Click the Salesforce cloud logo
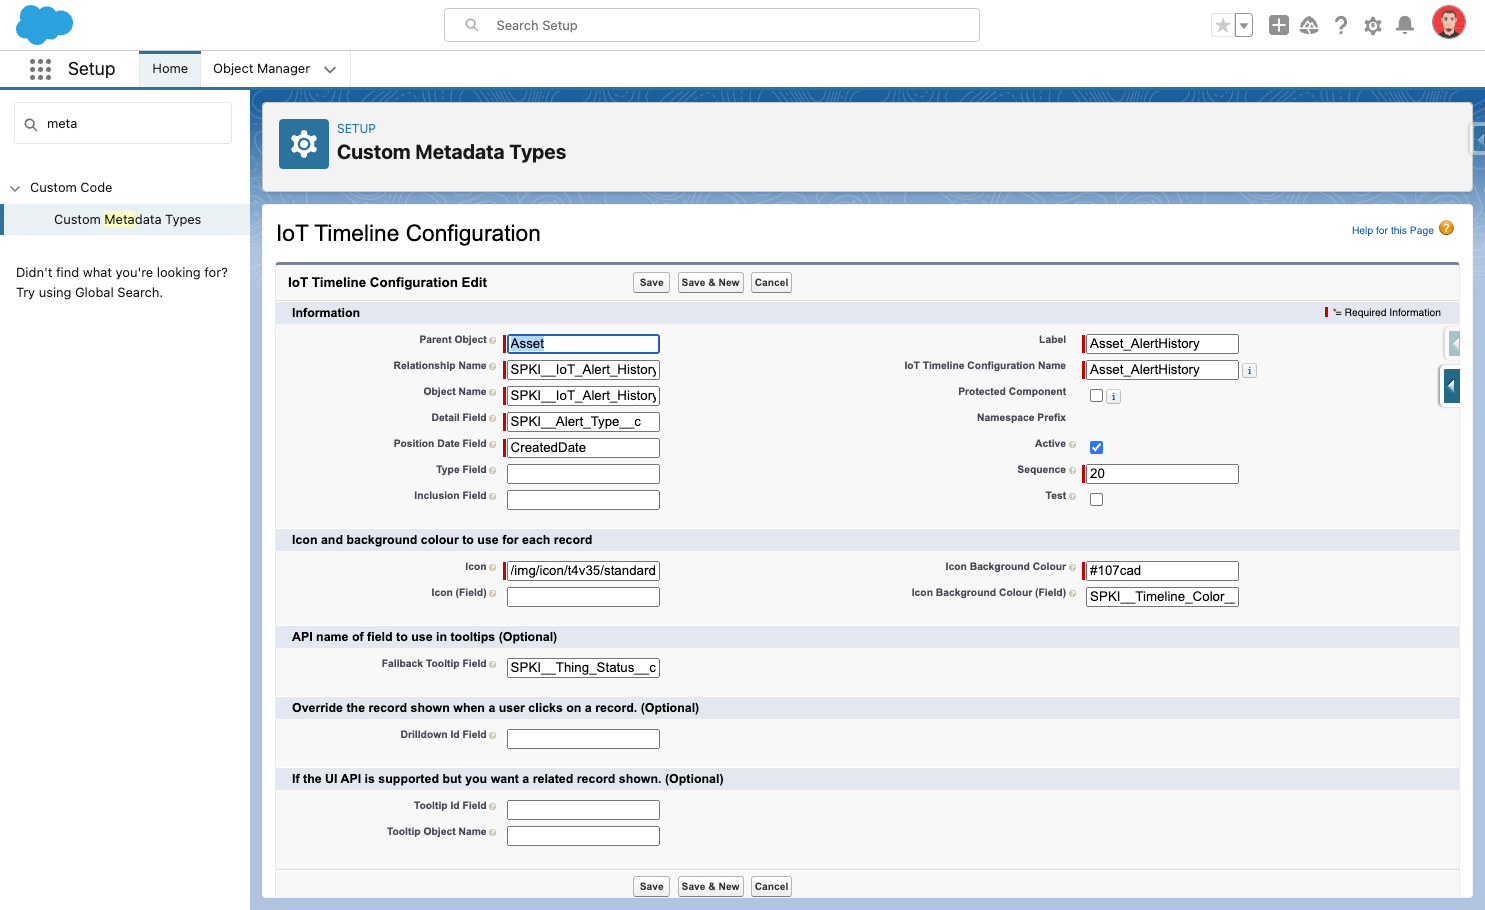1485x910 pixels. pyautogui.click(x=45, y=24)
